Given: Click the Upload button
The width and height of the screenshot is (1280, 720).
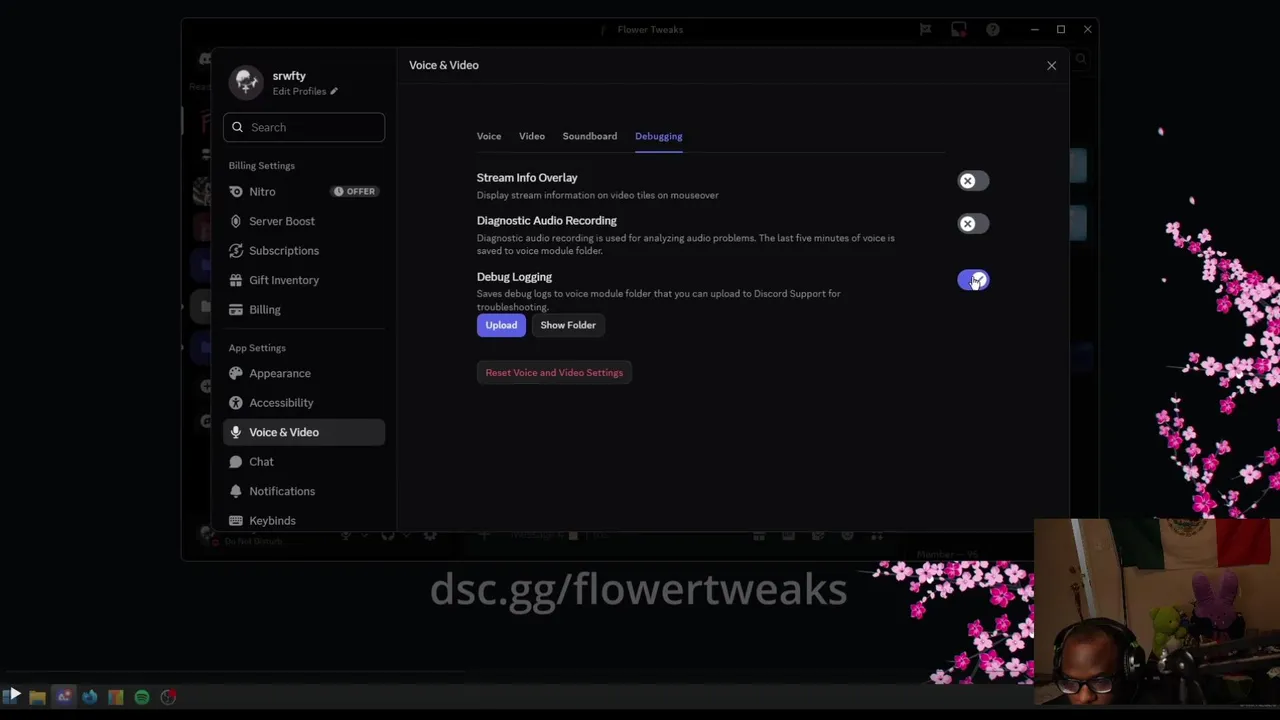Looking at the screenshot, I should (501, 325).
